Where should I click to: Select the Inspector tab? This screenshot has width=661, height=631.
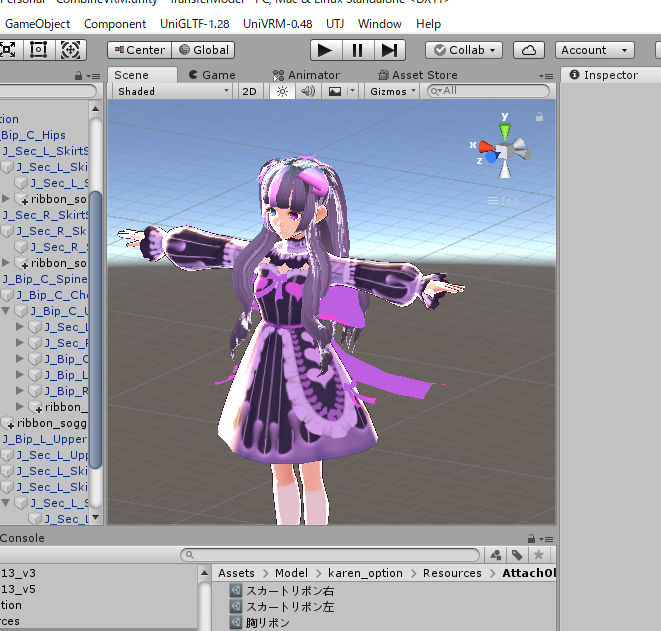[x=603, y=75]
